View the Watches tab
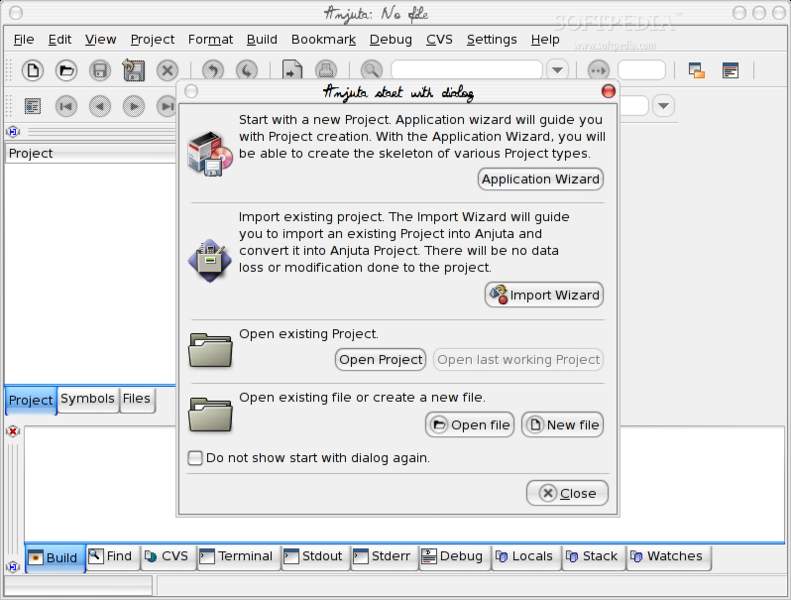Viewport: 791px width, 600px height. tap(668, 557)
